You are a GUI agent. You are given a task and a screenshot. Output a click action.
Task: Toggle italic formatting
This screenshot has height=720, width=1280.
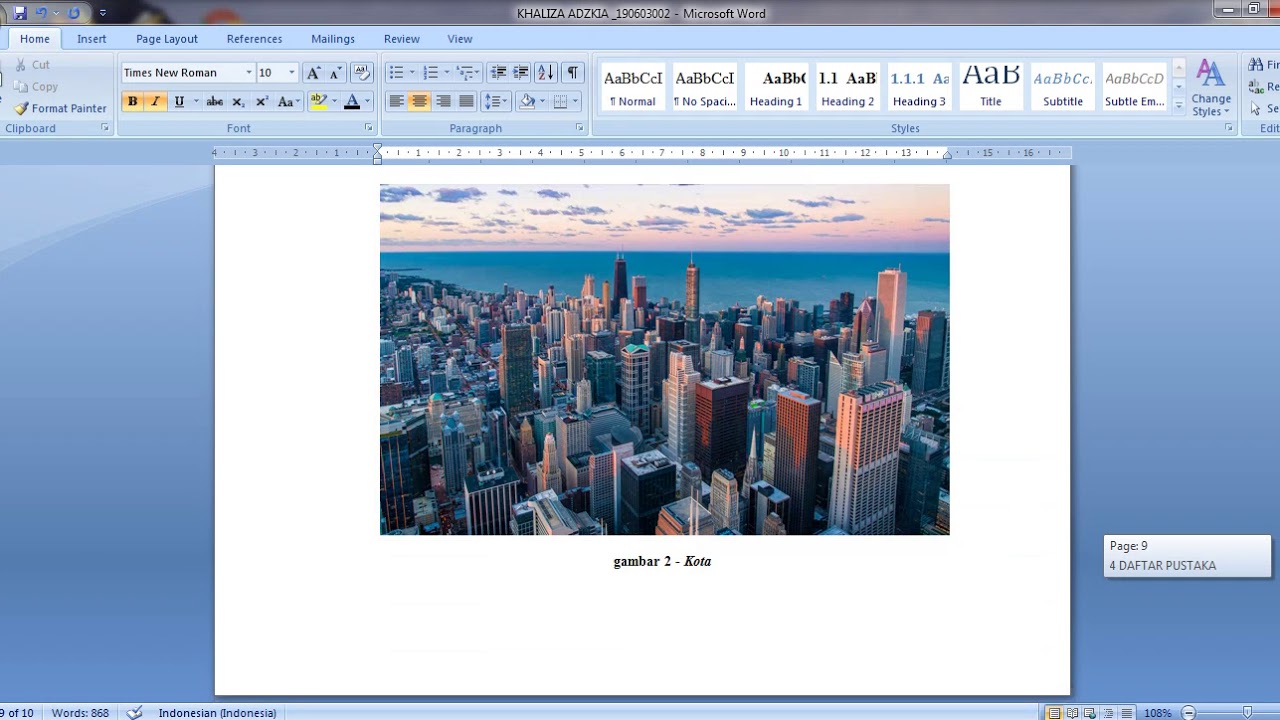[x=155, y=102]
